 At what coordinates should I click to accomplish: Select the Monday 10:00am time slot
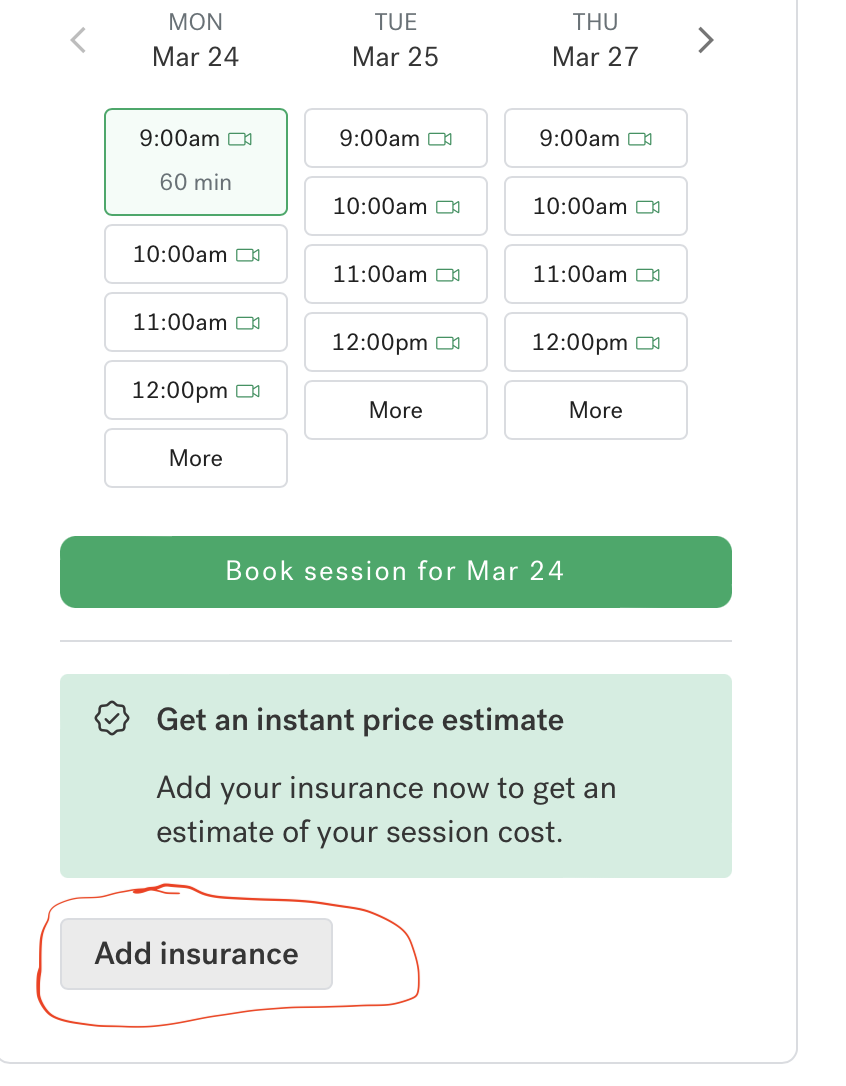[x=196, y=254]
